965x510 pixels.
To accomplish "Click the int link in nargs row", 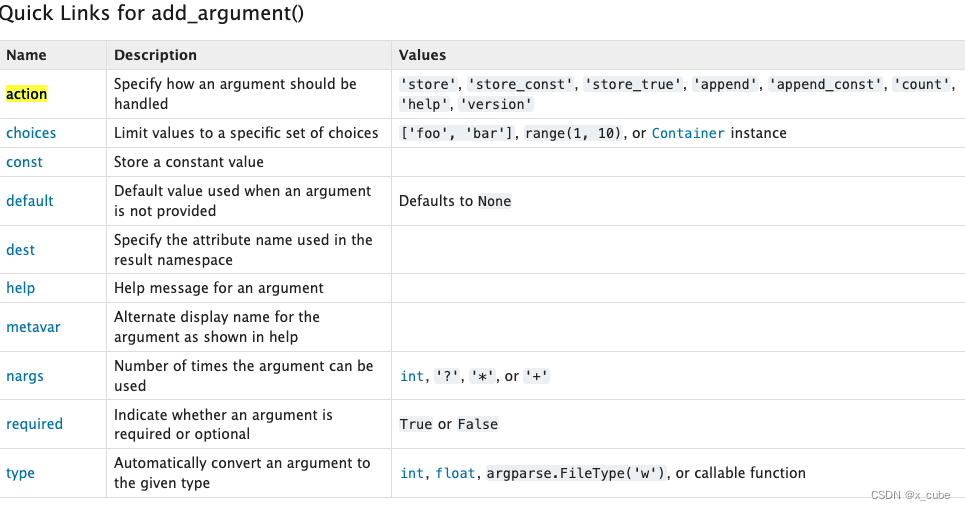I will [412, 376].
